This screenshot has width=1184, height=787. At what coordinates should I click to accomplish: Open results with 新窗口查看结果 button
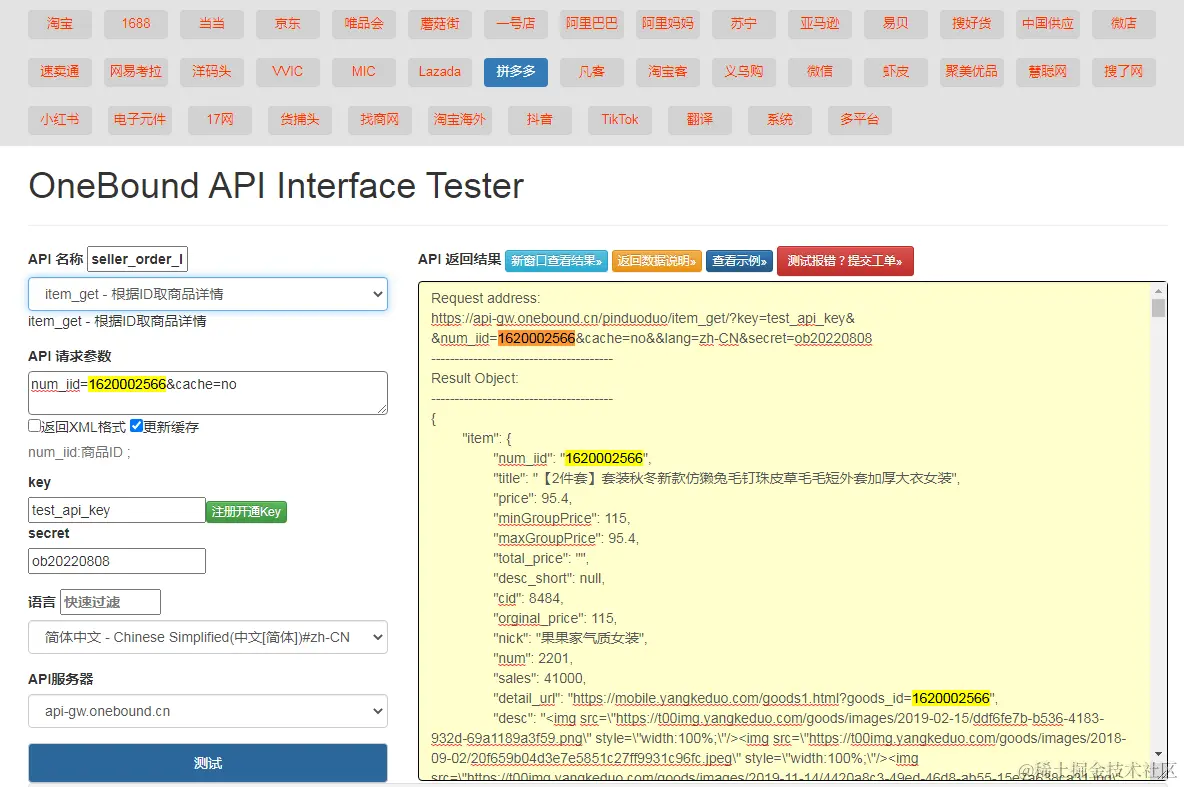[557, 261]
